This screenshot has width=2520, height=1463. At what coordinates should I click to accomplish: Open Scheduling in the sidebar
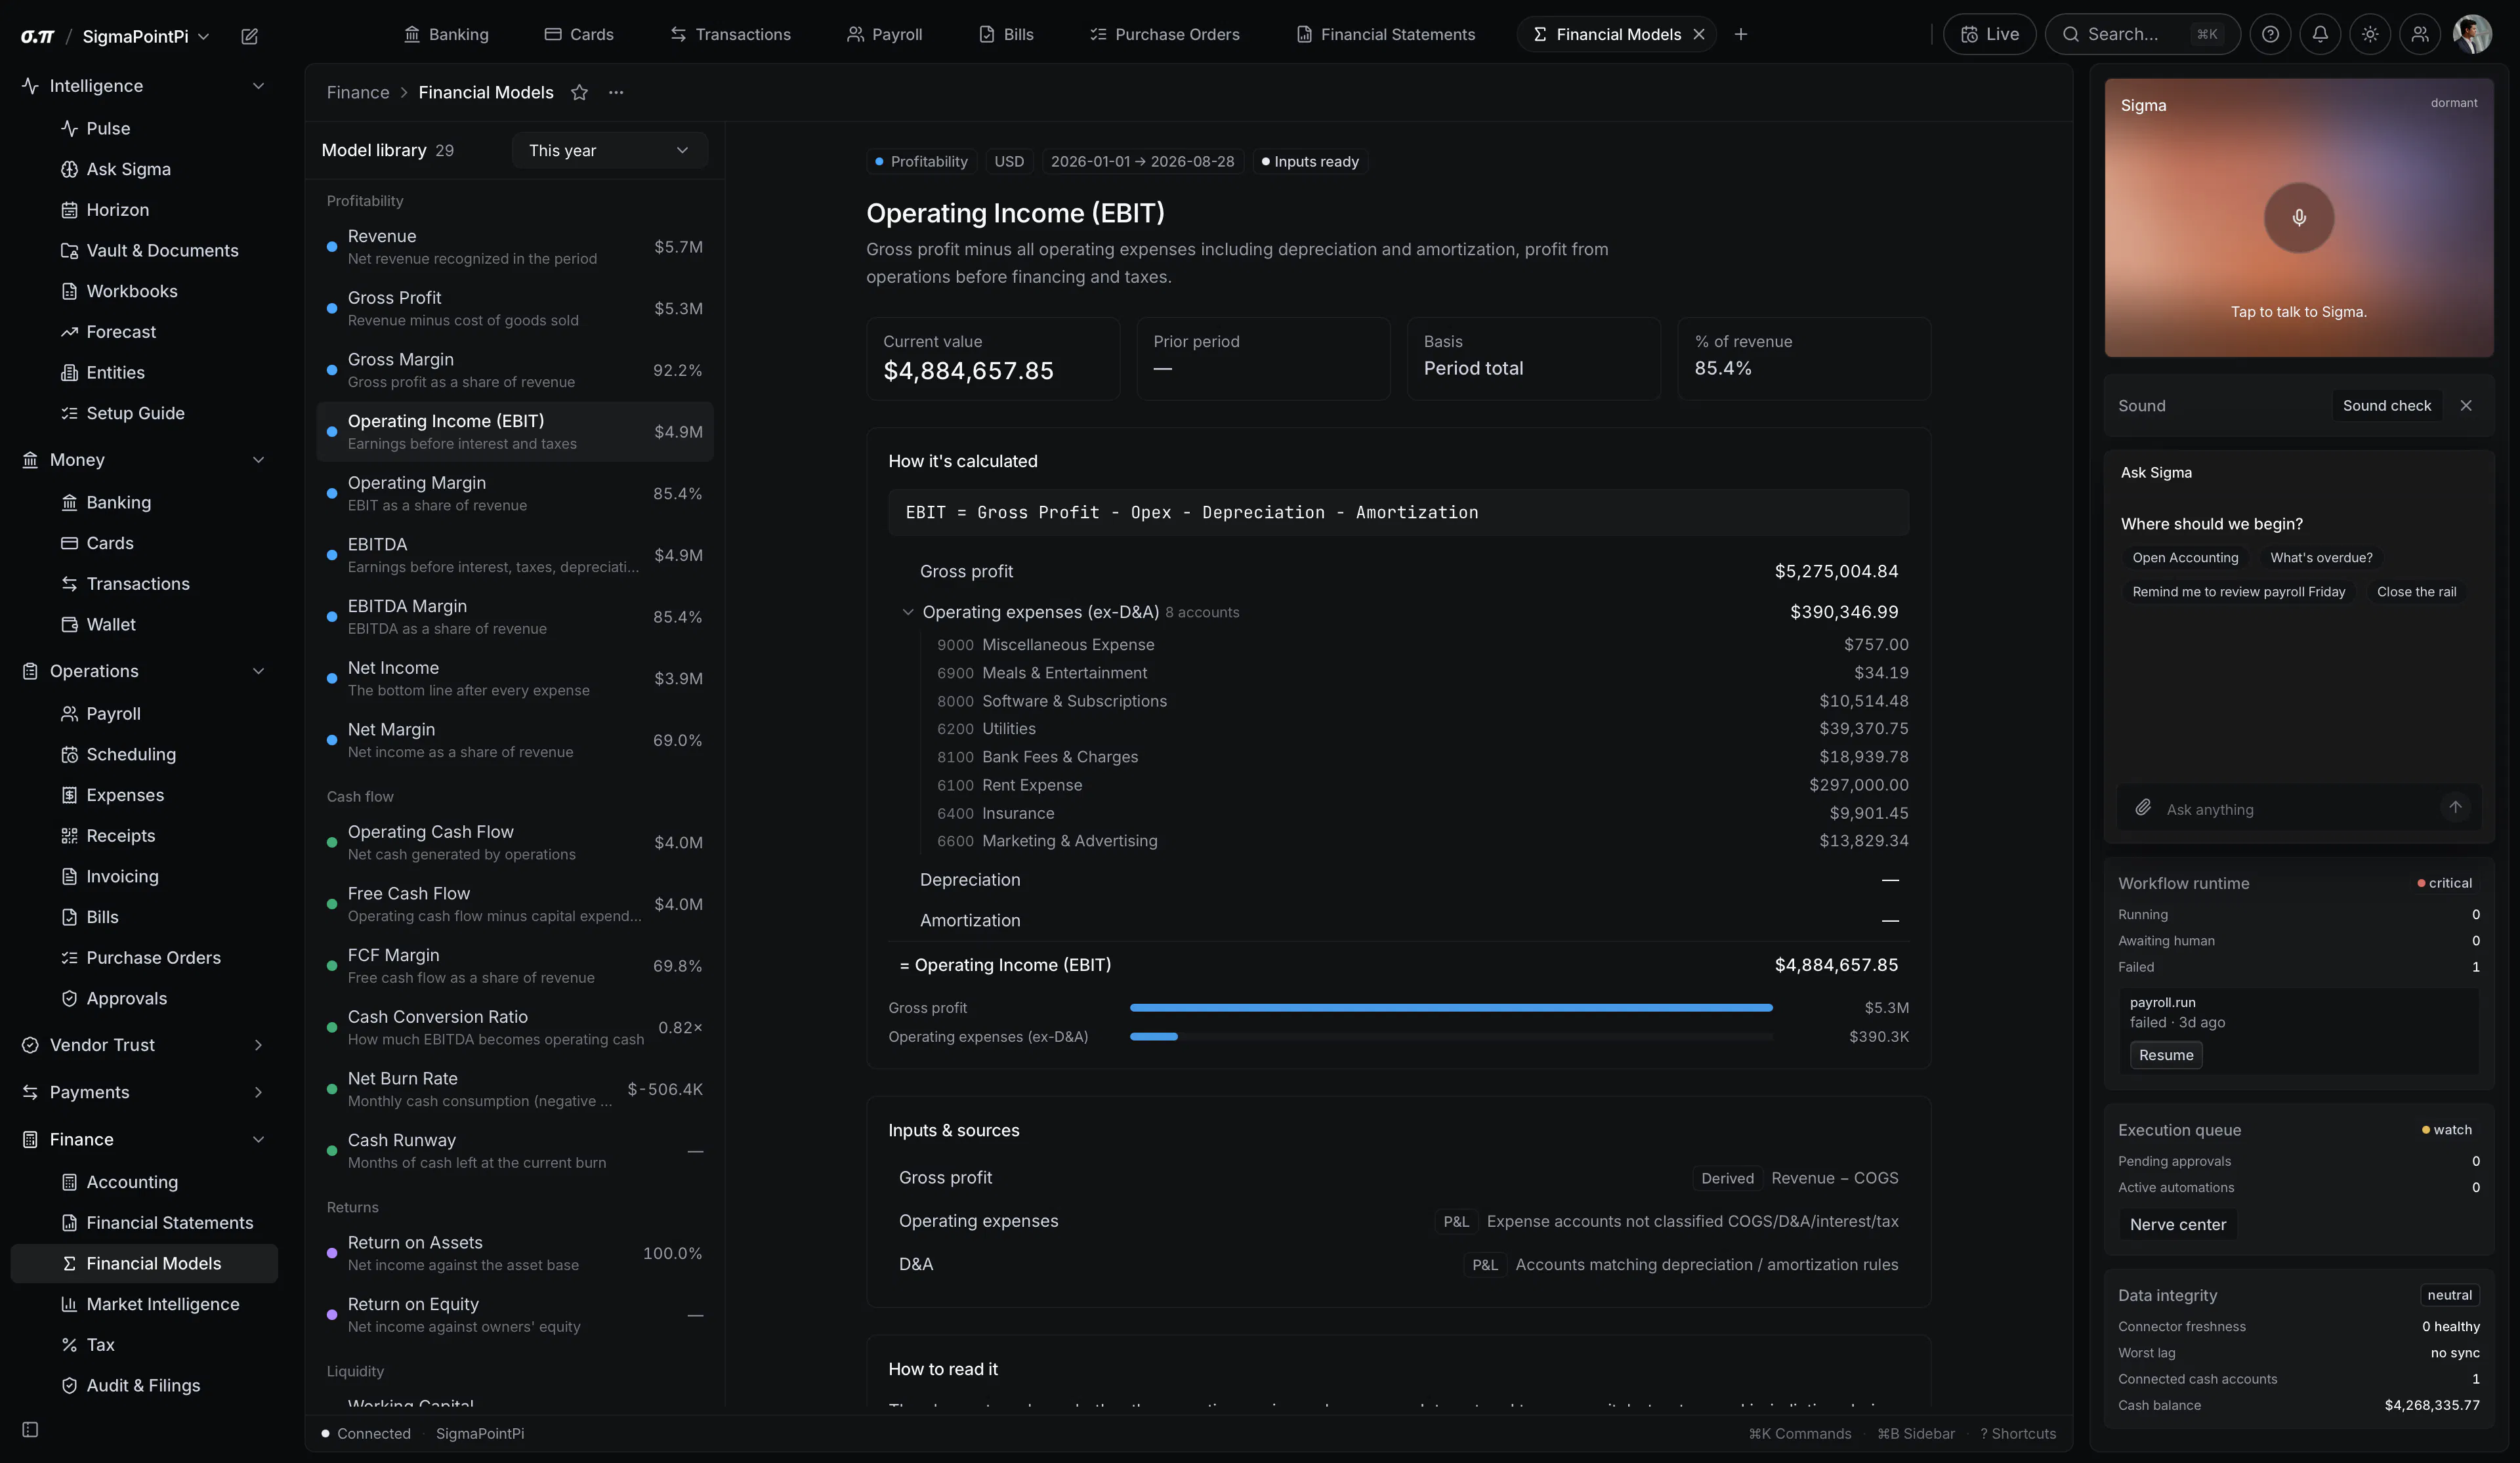point(145,754)
